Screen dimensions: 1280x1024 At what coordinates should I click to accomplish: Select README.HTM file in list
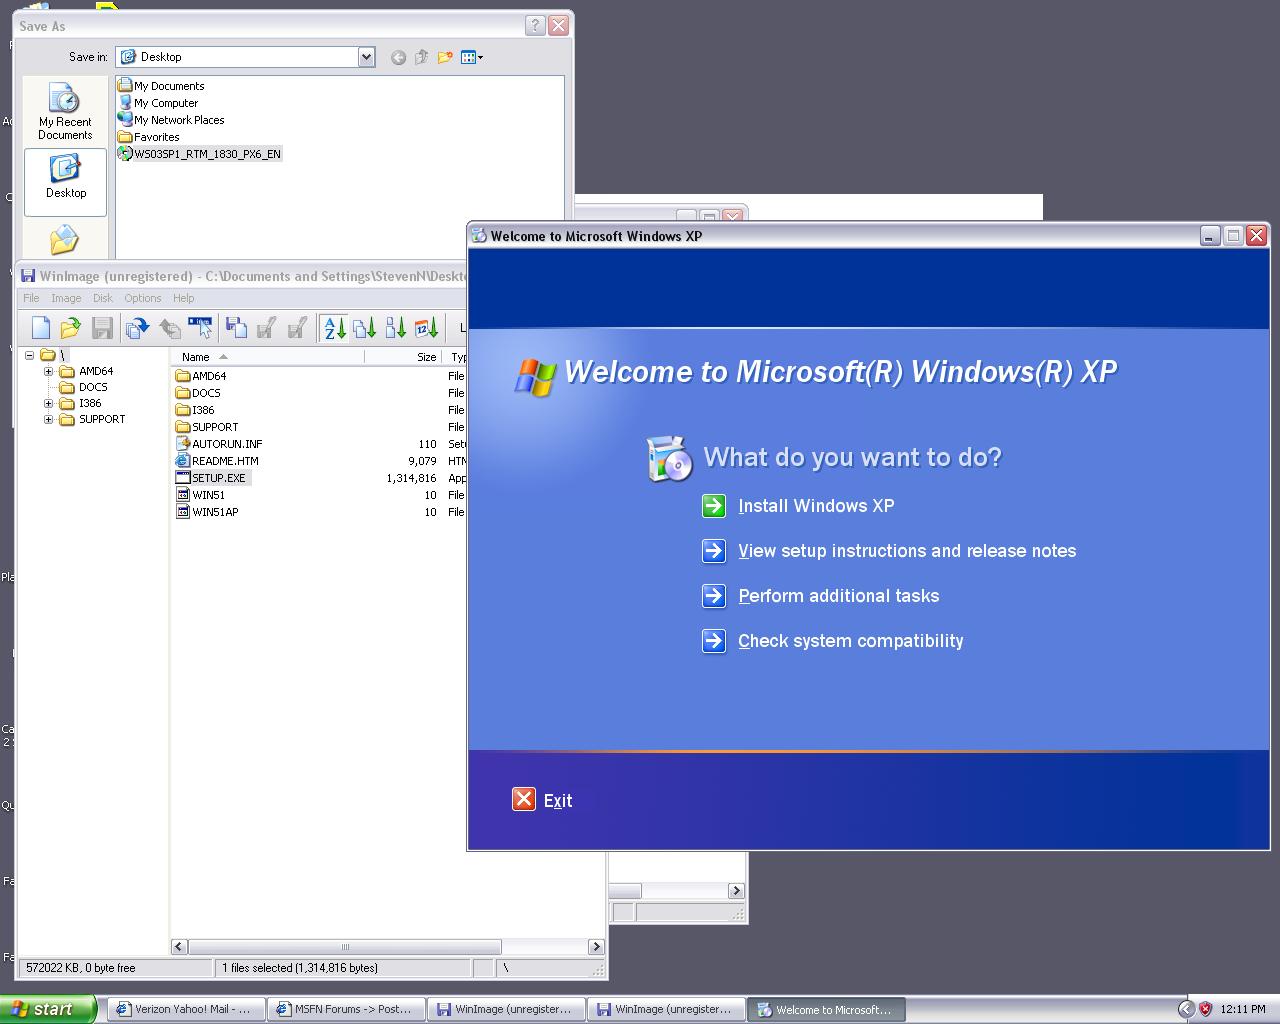(225, 461)
